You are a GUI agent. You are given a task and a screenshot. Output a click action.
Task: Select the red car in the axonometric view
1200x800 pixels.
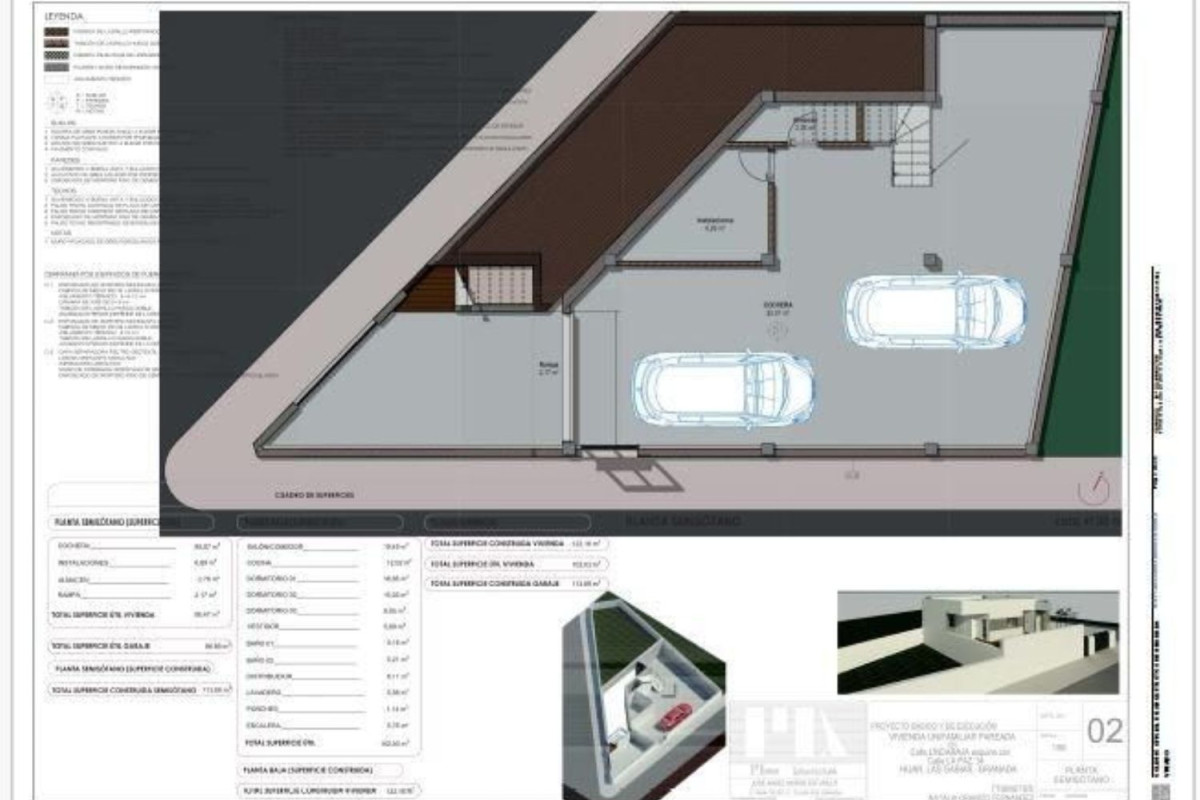point(676,716)
